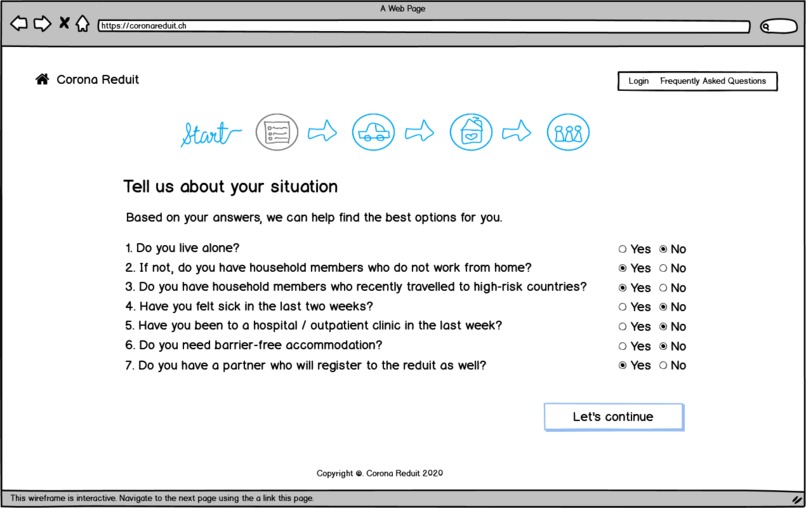The image size is (806, 508).
Task: Click the browser home icon
Action: click(x=83, y=23)
